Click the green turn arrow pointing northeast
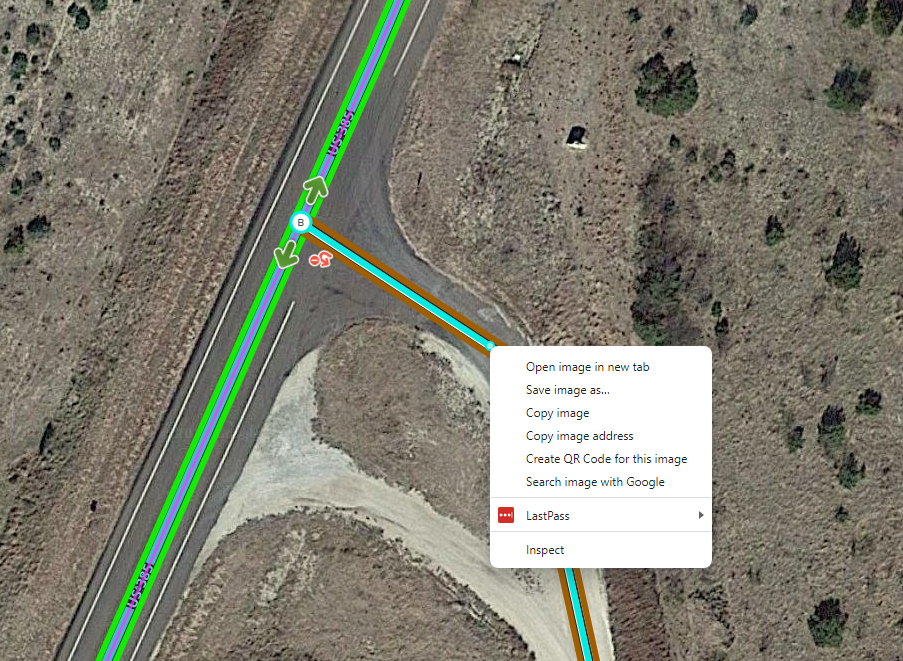 pyautogui.click(x=316, y=189)
